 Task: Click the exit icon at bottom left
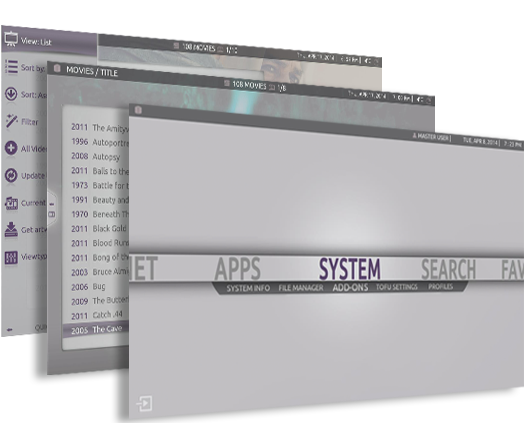coord(144,403)
